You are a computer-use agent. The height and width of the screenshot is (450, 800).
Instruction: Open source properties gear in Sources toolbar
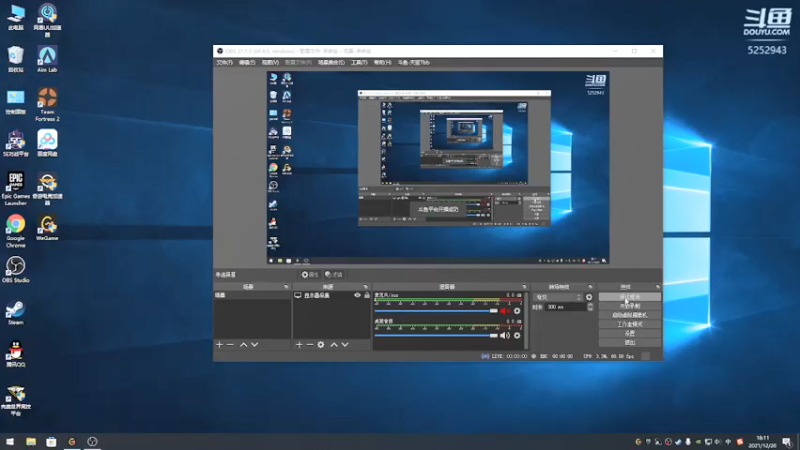[x=321, y=345]
